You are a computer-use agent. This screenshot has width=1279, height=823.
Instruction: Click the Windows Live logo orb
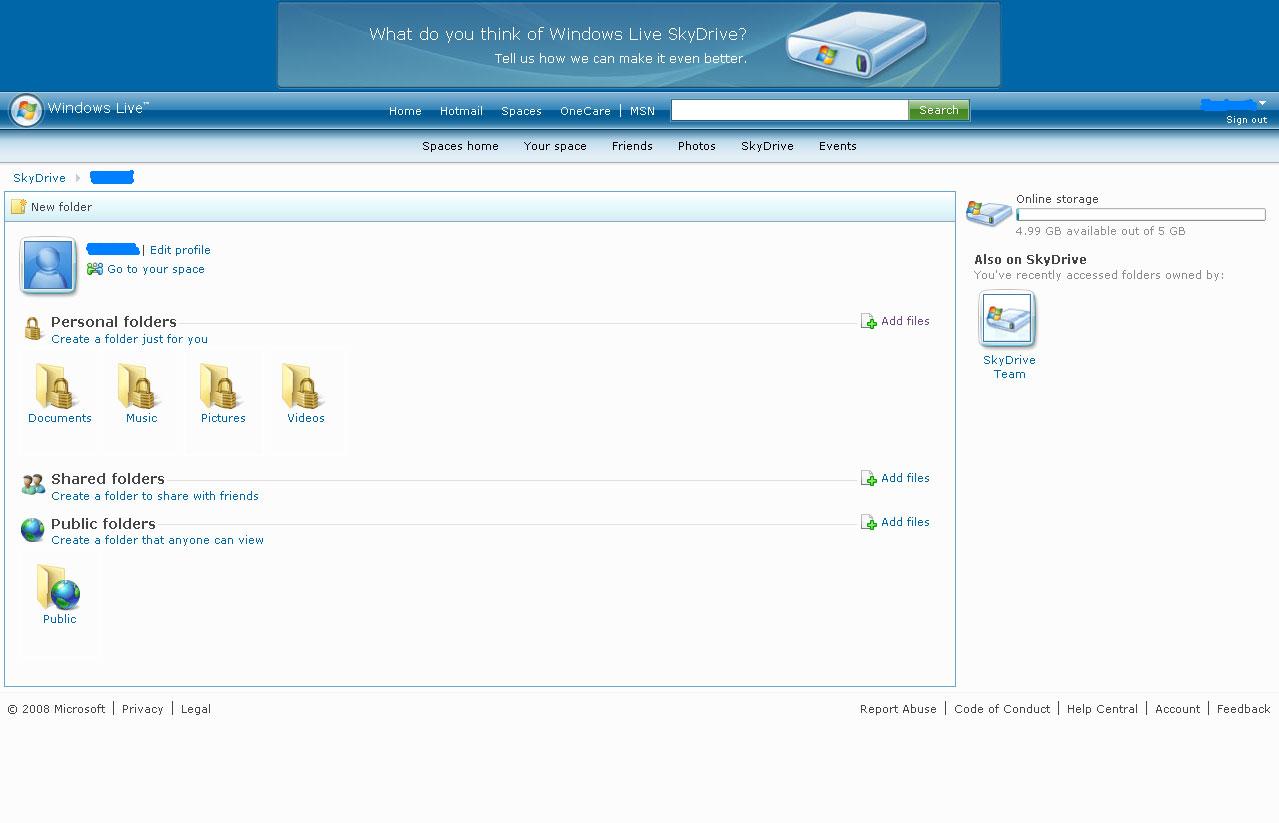26,110
